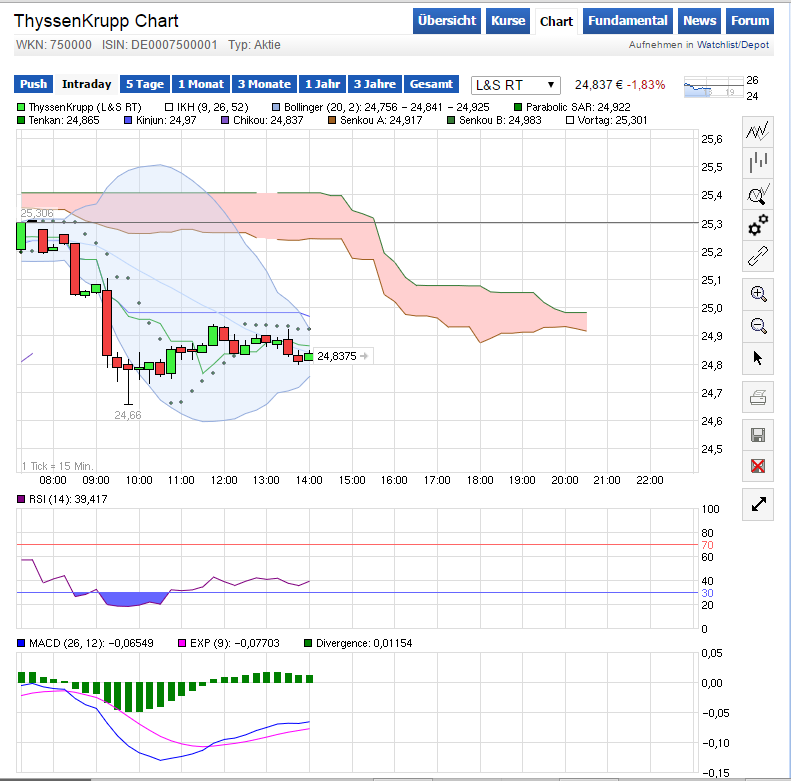Zoom out with the minus magnifier

pos(758,325)
